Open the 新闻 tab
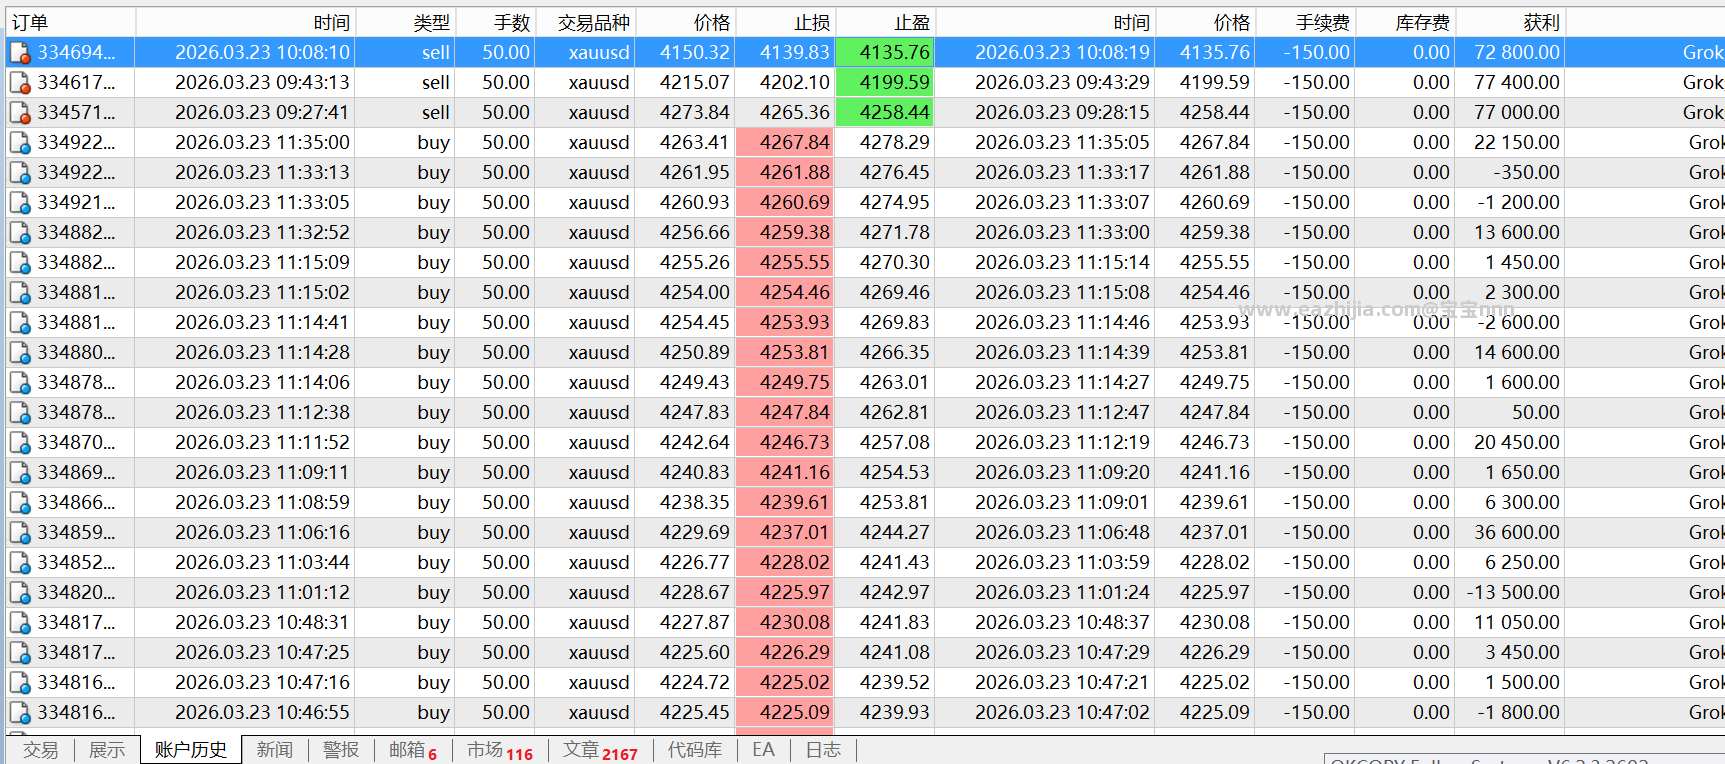The height and width of the screenshot is (764, 1725). (x=275, y=750)
